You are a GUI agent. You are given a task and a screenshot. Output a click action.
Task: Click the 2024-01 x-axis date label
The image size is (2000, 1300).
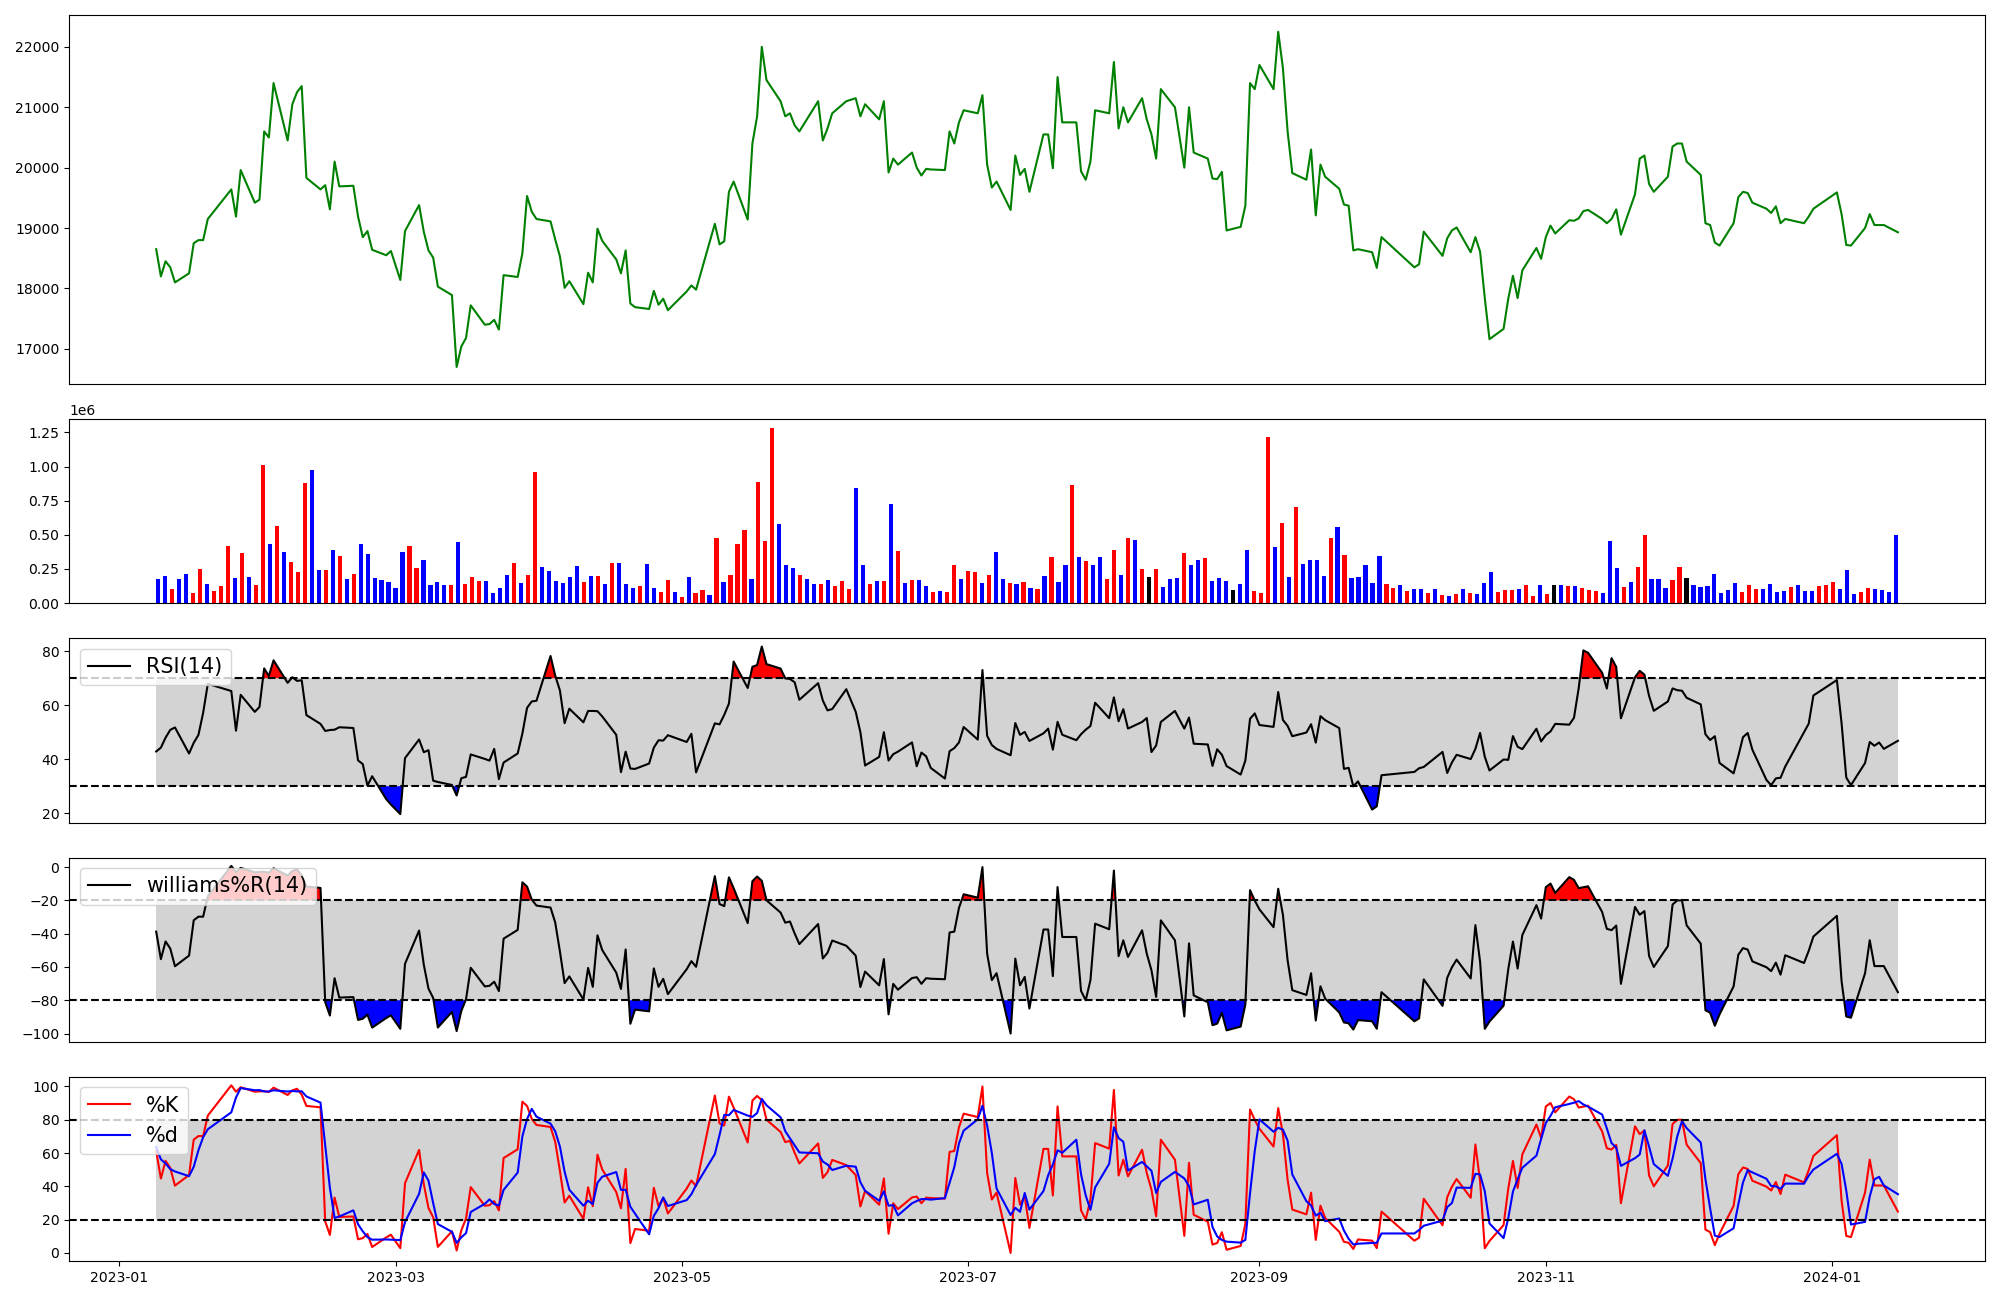(x=1832, y=1277)
